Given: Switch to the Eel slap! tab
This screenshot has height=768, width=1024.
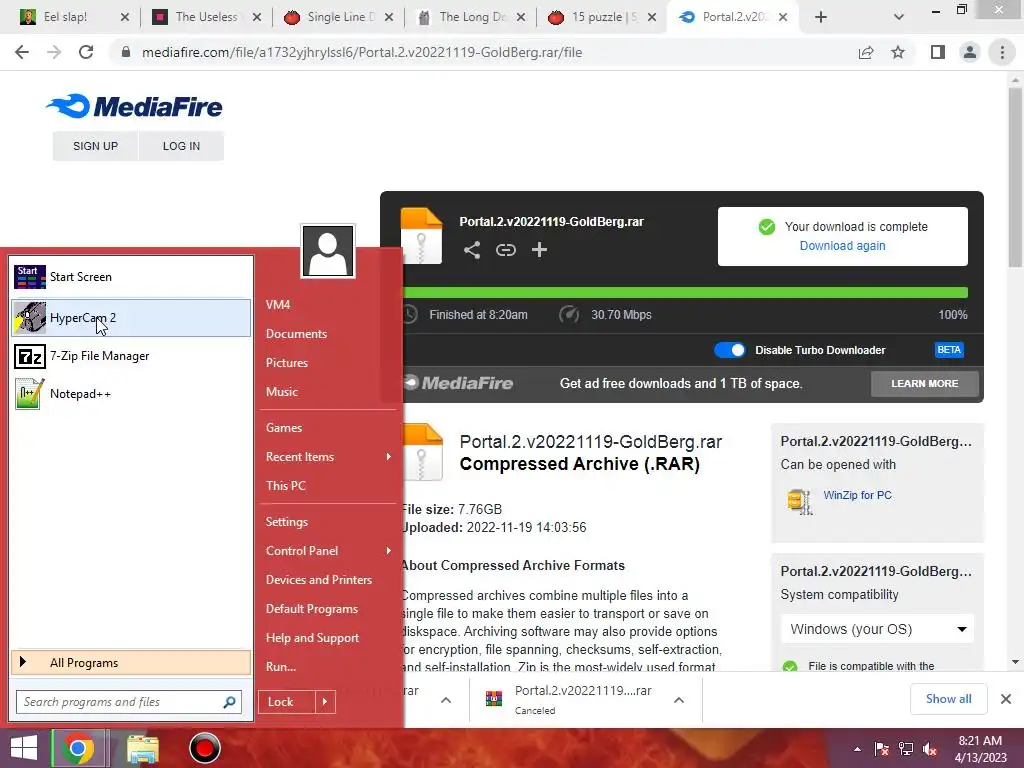Looking at the screenshot, I should click(65, 17).
